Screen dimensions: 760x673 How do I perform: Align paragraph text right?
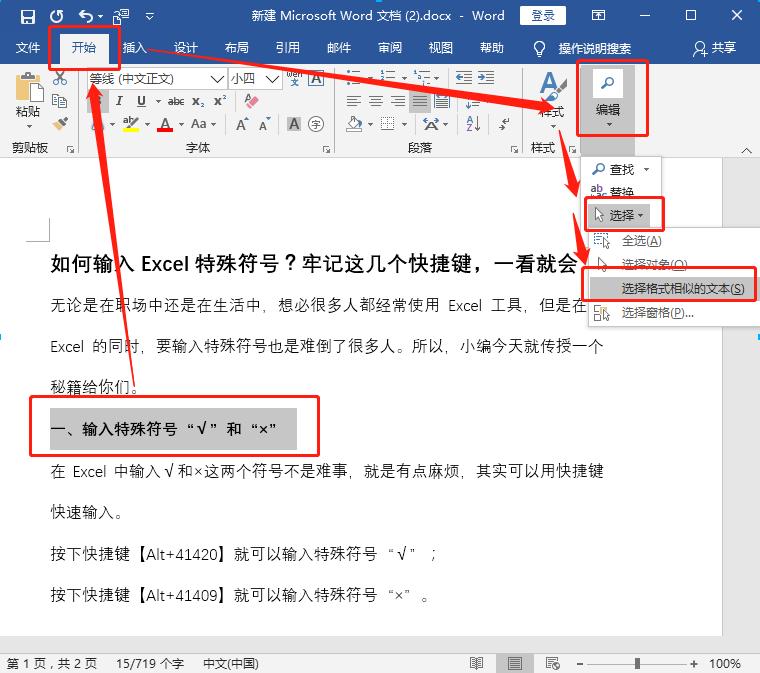[398, 101]
